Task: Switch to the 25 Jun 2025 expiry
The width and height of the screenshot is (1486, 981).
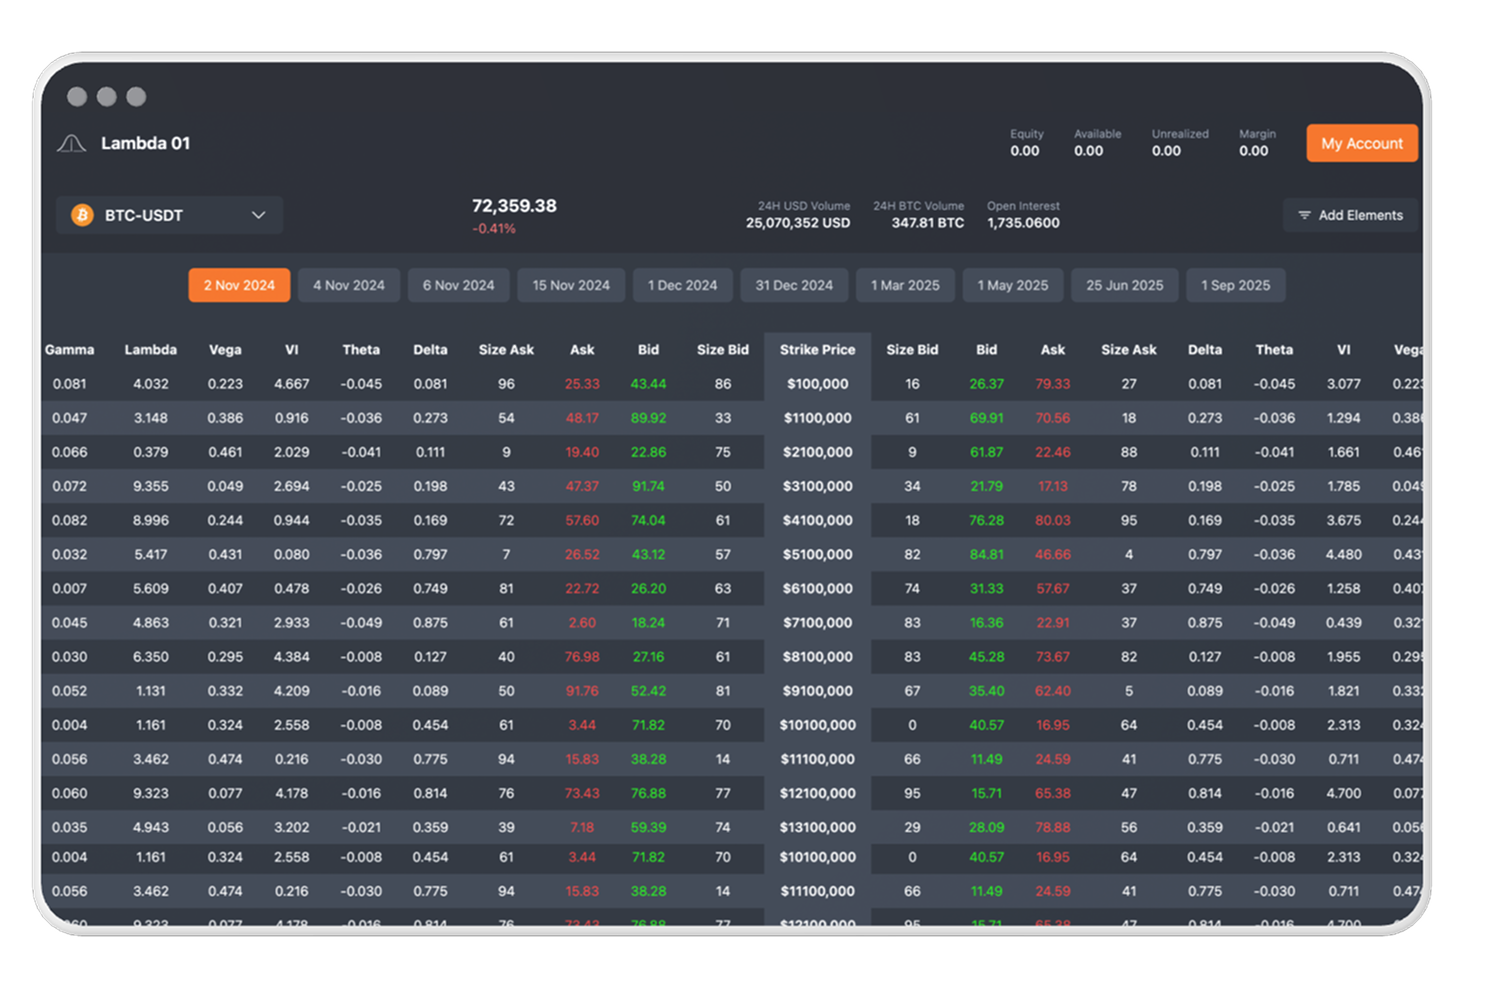Action: [x=1124, y=285]
